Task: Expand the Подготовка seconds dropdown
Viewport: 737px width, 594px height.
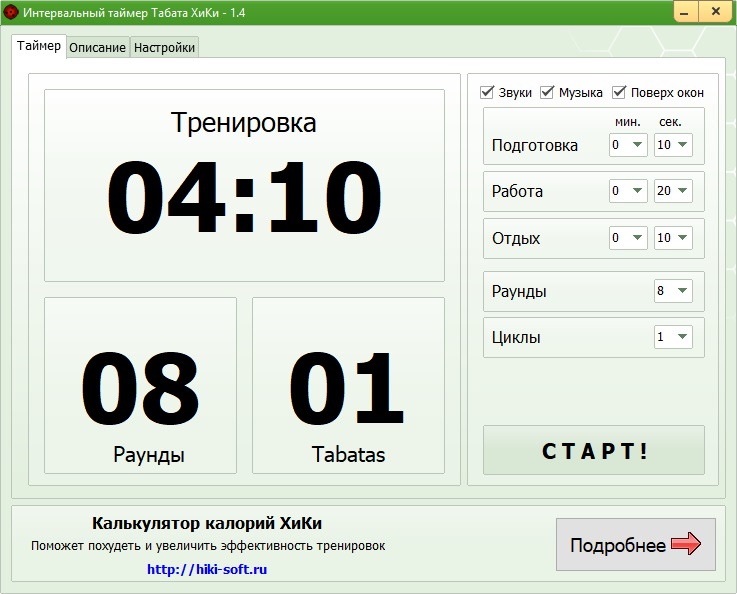Action: coord(673,145)
